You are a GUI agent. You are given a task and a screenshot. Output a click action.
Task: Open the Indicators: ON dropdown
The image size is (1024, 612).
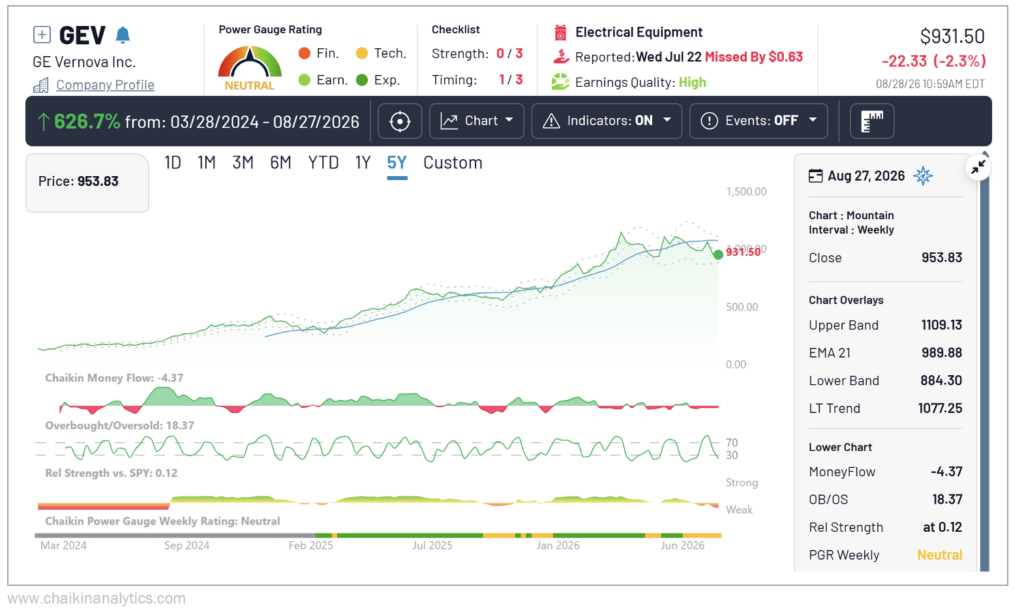pos(607,121)
